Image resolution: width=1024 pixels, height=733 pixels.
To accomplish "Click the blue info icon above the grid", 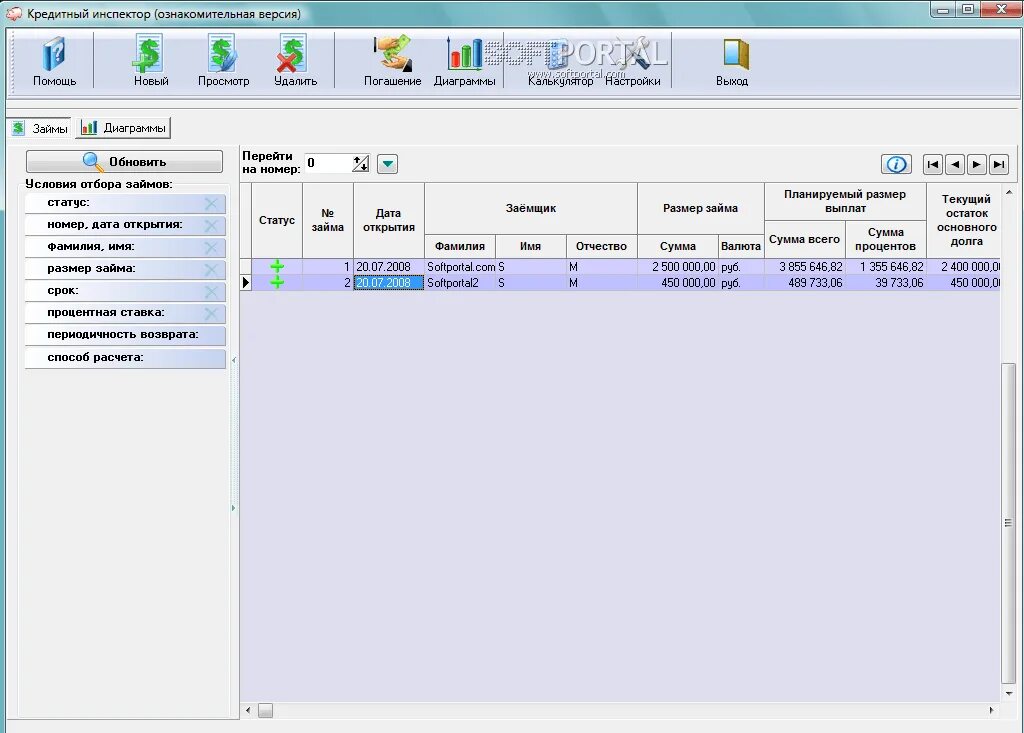I will [x=897, y=164].
